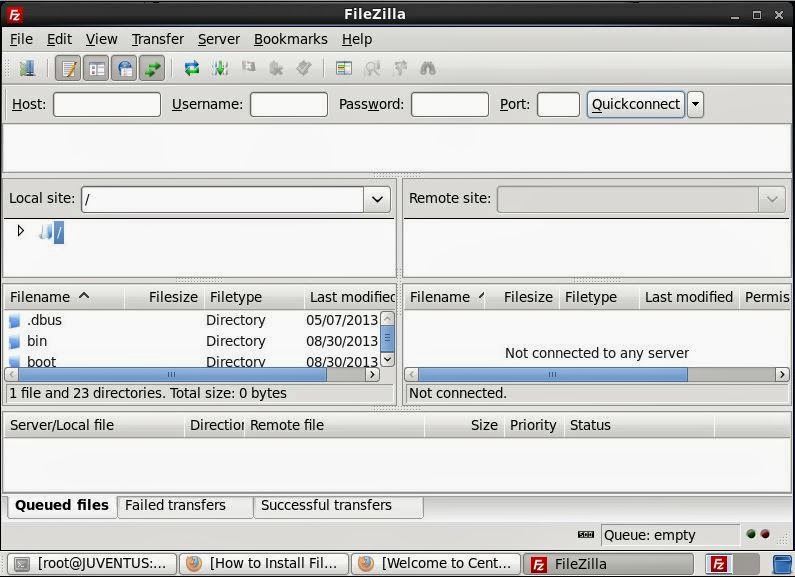The width and height of the screenshot is (795, 577).
Task: Click local list horizontal scroll right arrow
Action: coord(372,375)
